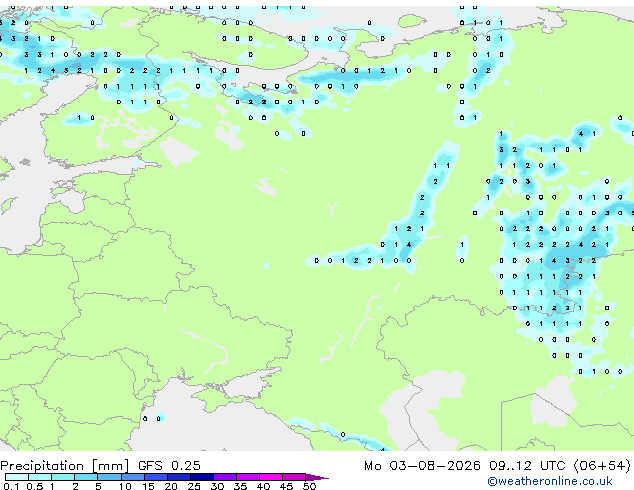Screen dimensions: 634x490
Task: Click the '50' legend scale label
Action: (309, 486)
